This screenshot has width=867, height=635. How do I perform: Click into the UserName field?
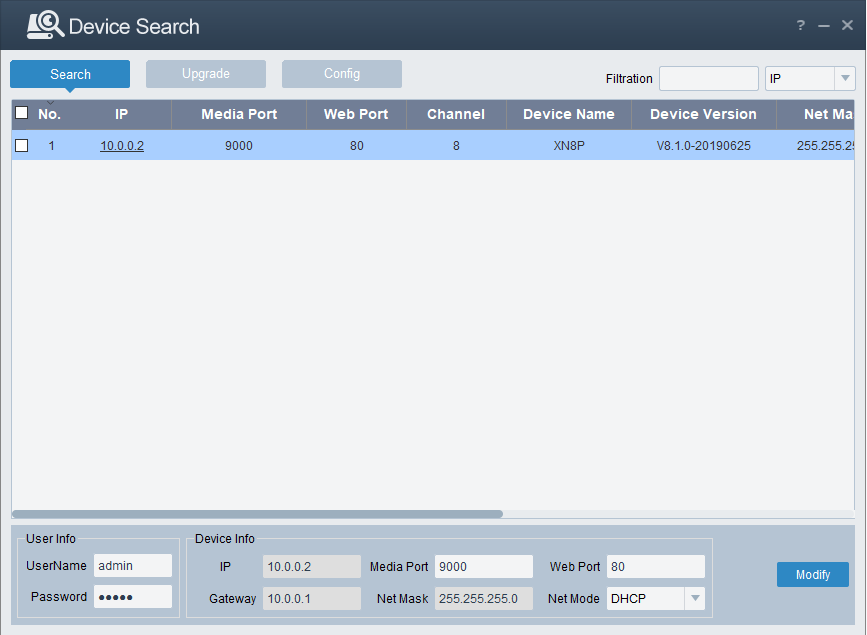pyautogui.click(x=132, y=566)
